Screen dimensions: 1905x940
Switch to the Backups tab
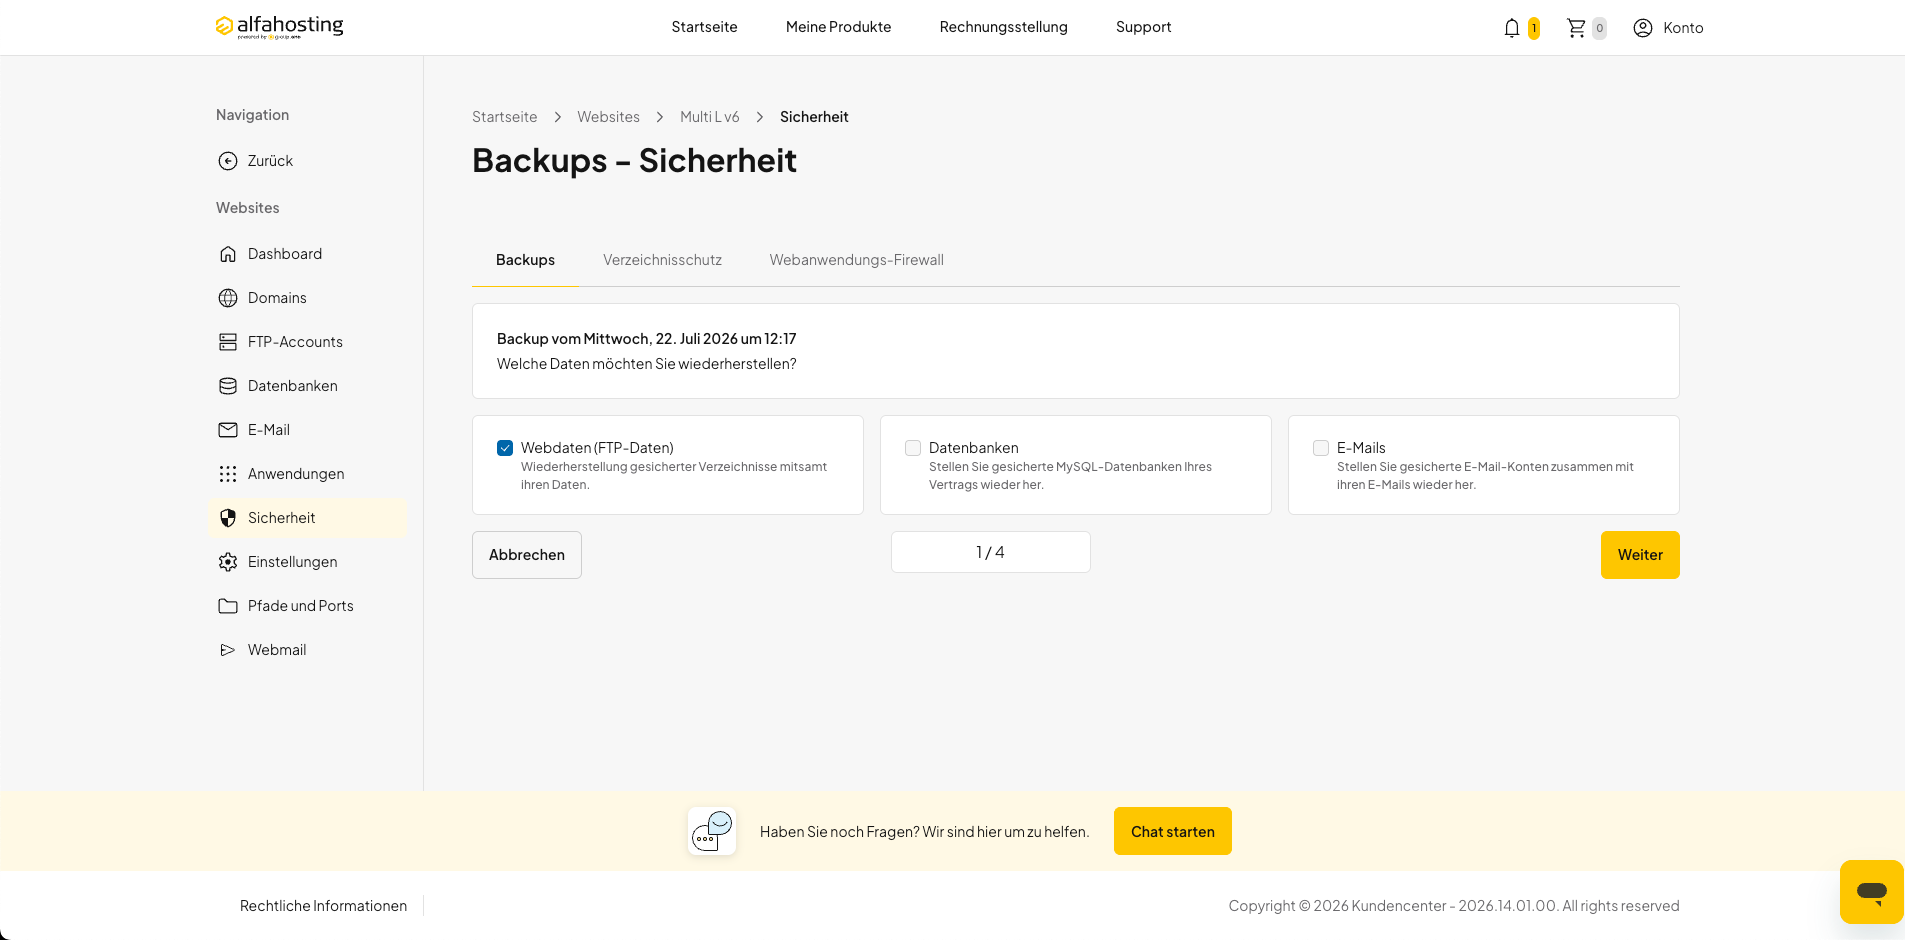pyautogui.click(x=525, y=260)
